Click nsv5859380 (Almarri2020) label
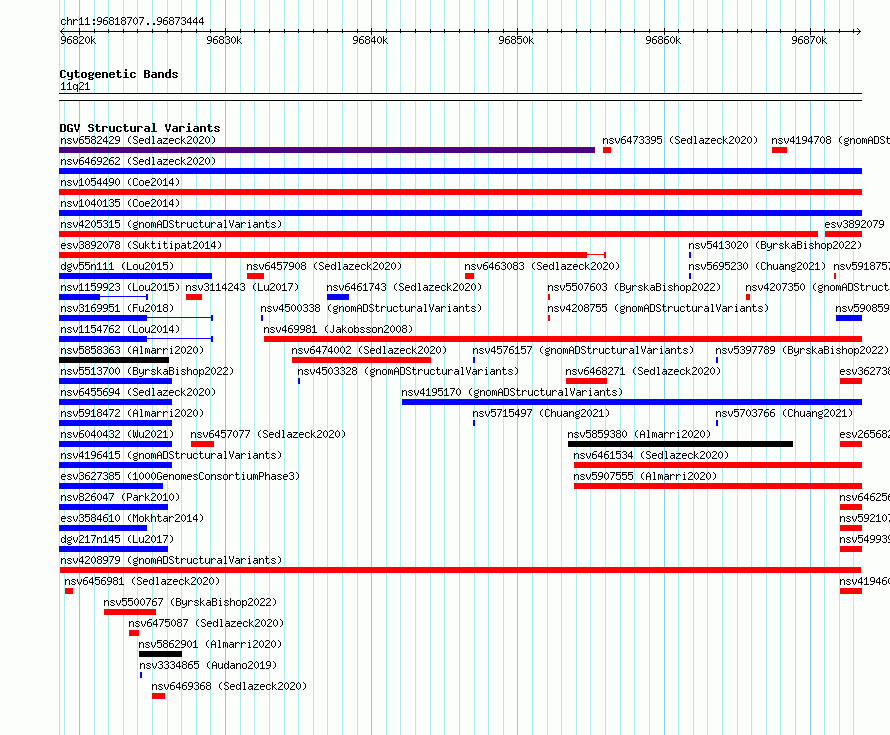Image resolution: width=890 pixels, height=735 pixels. [639, 434]
